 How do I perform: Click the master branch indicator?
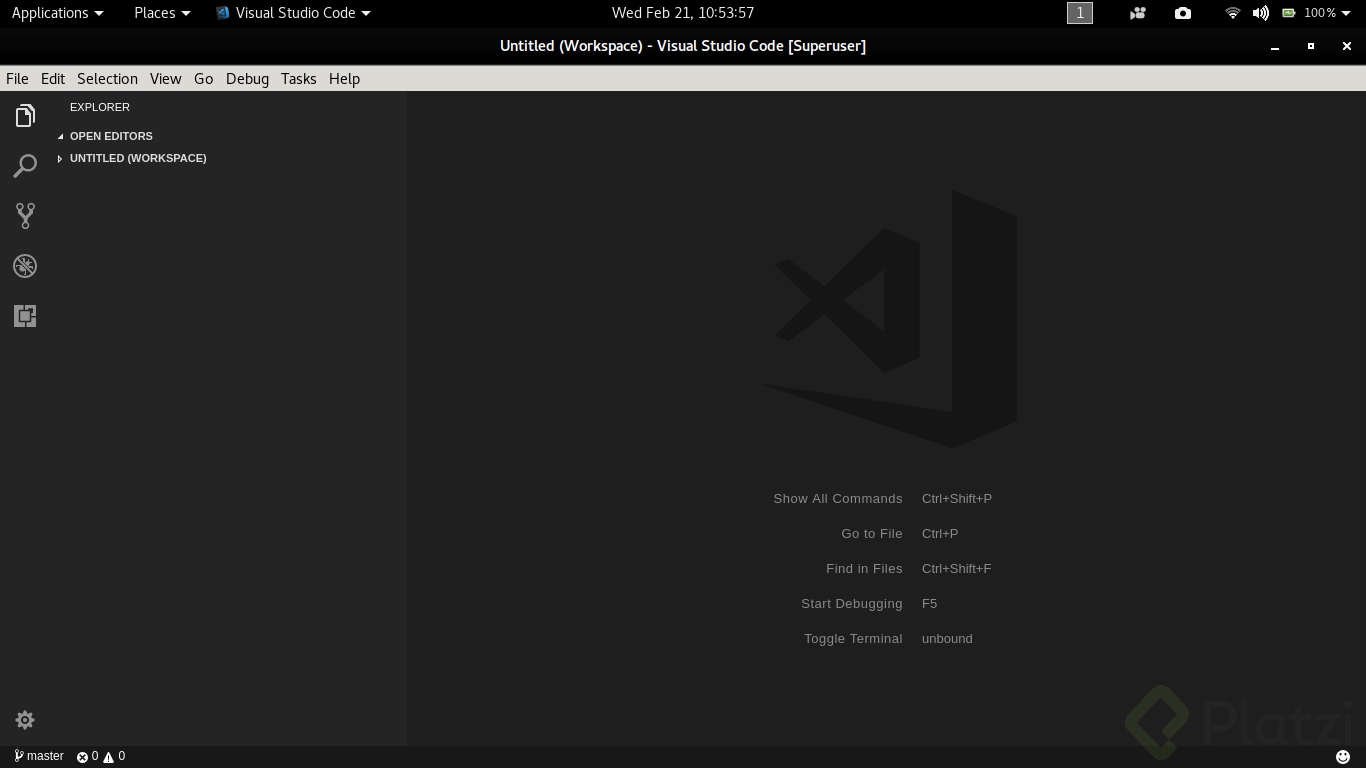[39, 756]
